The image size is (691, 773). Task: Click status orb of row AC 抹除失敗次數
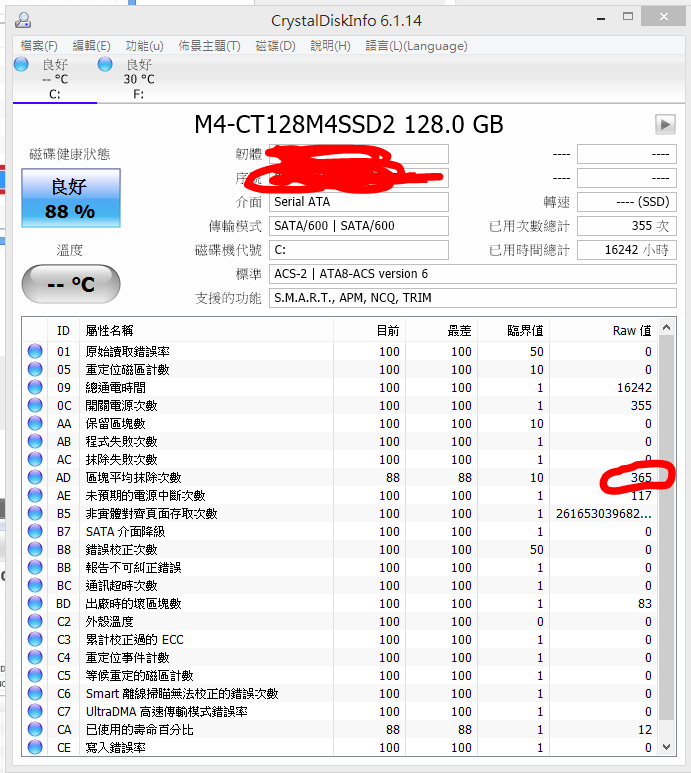(x=35, y=459)
